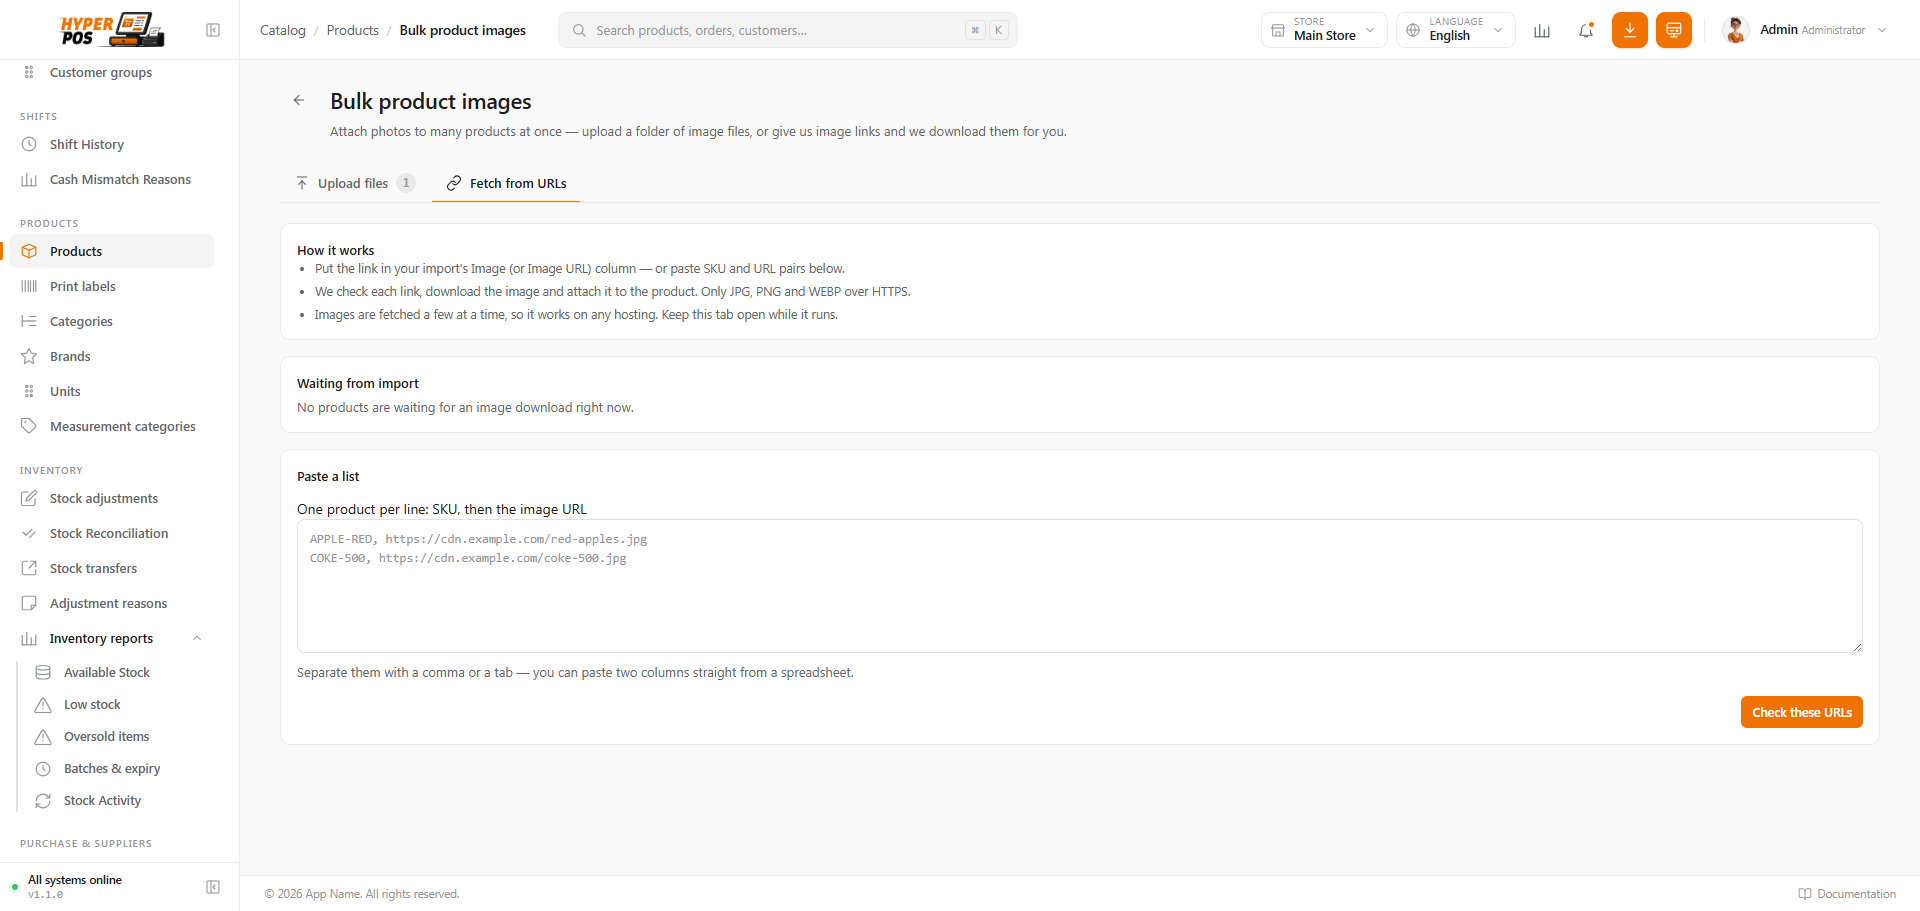Click the Available Stock database icon
The width and height of the screenshot is (1920, 911).
[x=43, y=673]
